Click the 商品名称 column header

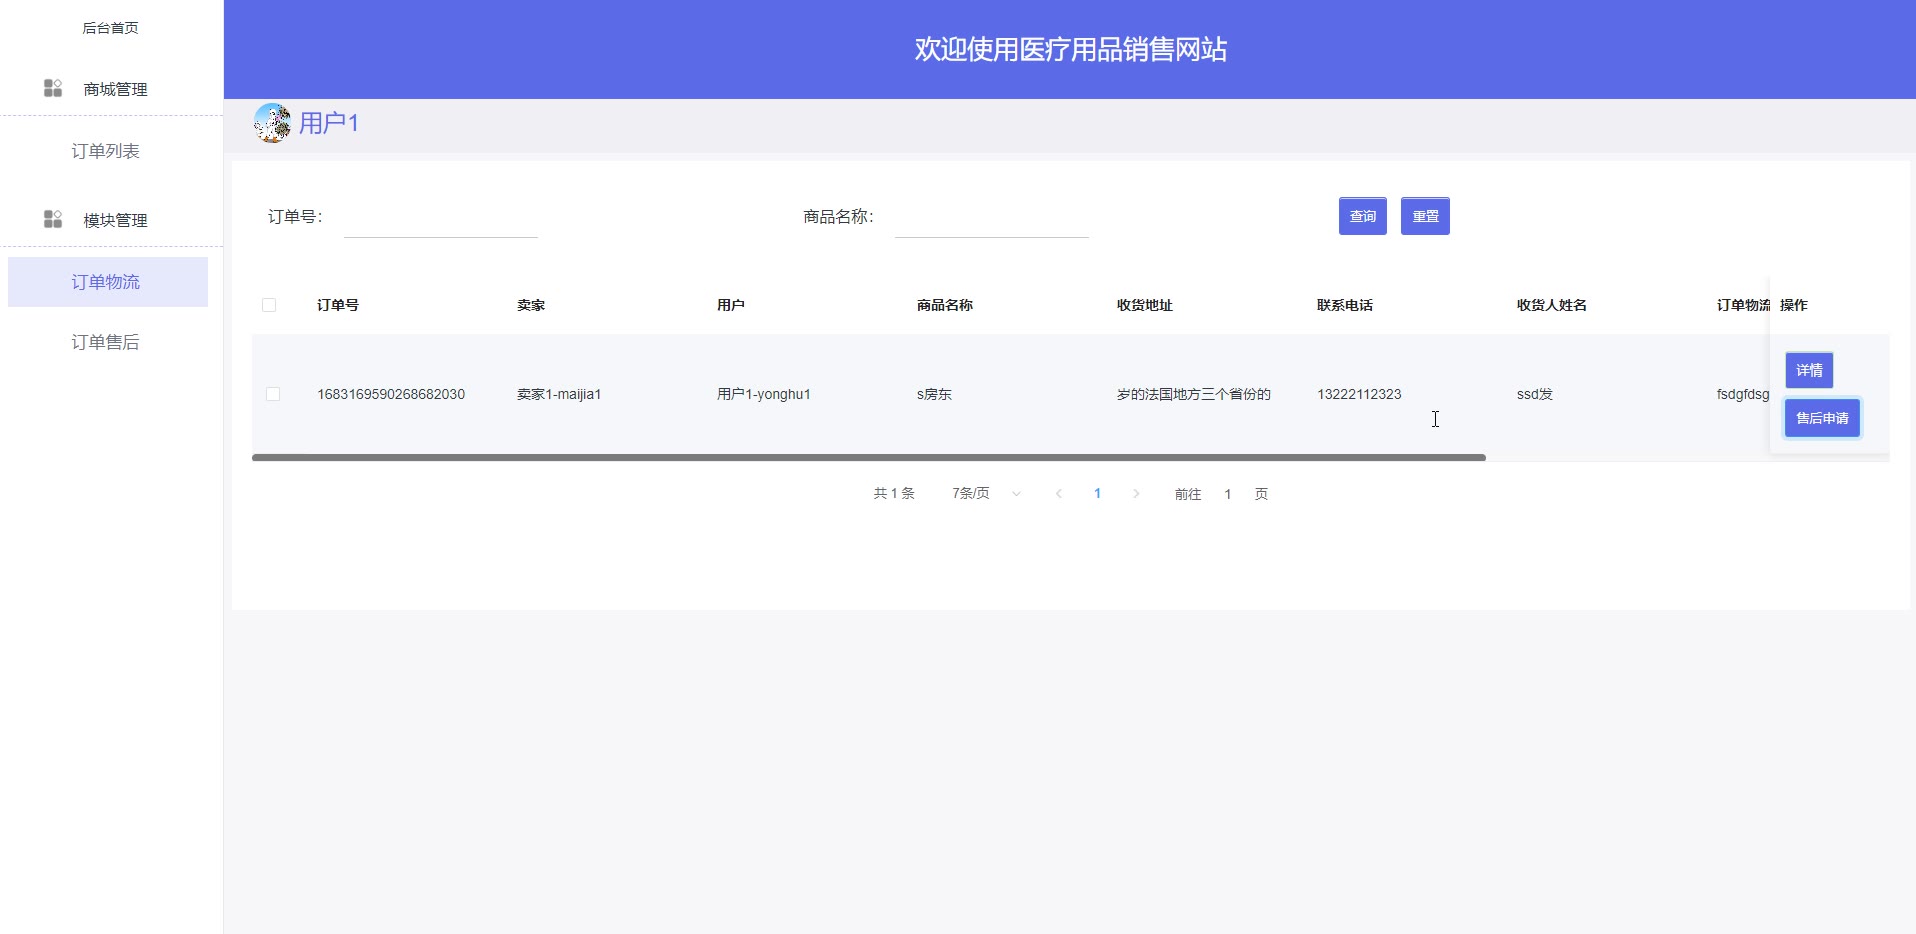coord(945,305)
